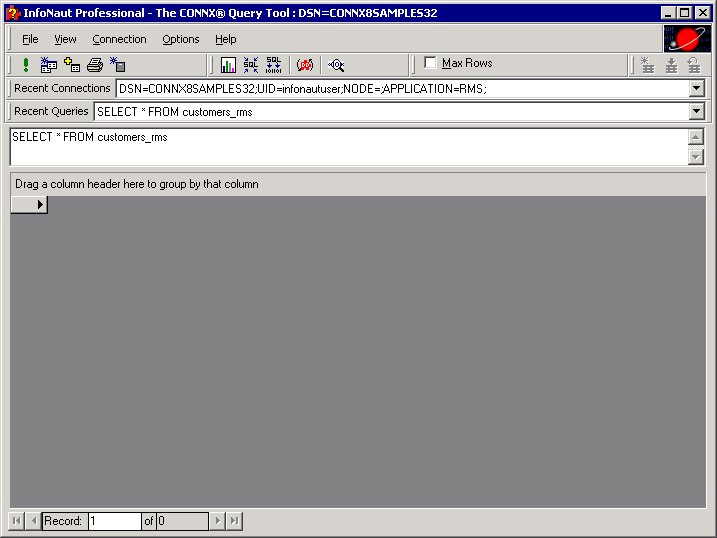Open the Help menu
The width and height of the screenshot is (717, 538).
pos(225,39)
